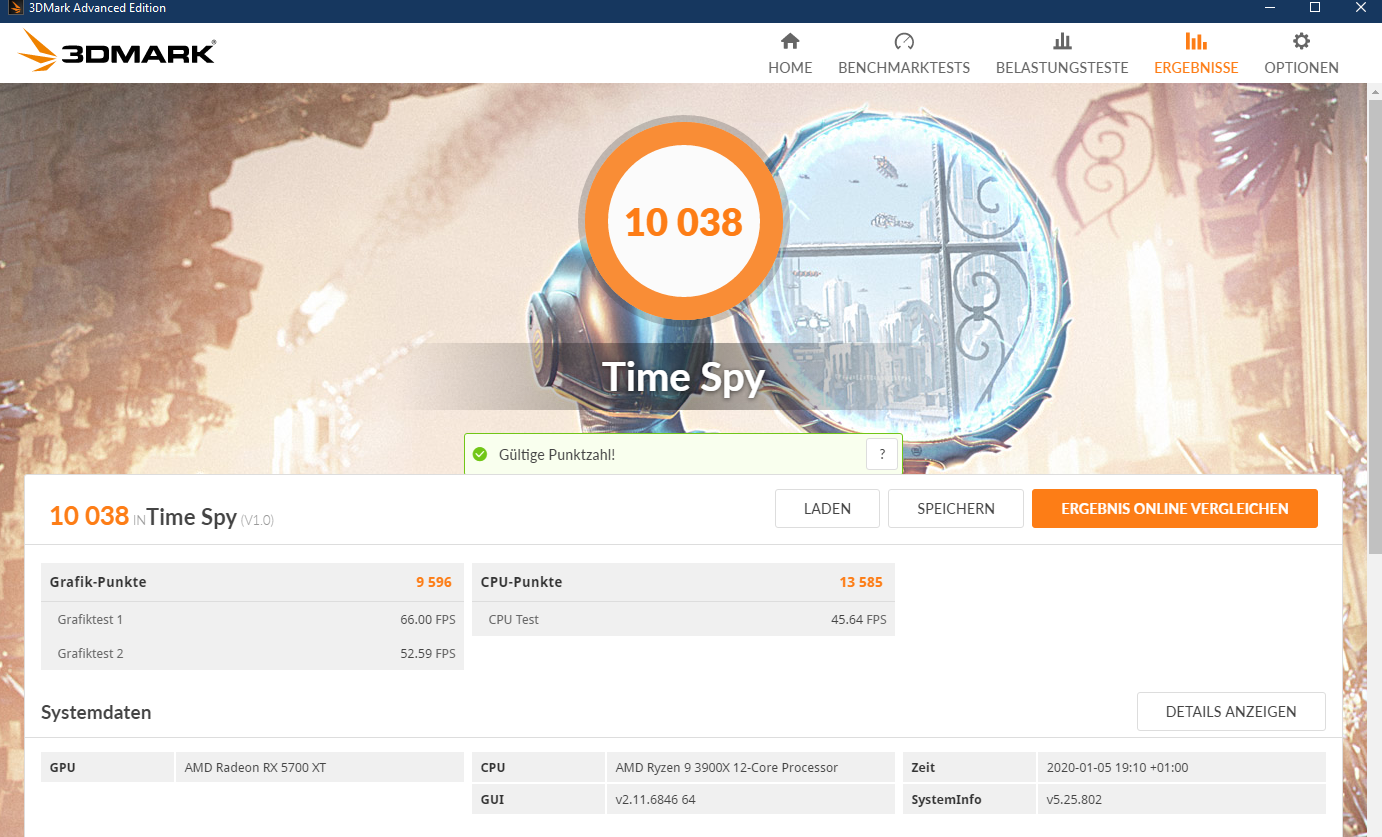Click the Zeit value 2020-01-05 19:10
Viewport: 1382px width, 837px height.
pyautogui.click(x=1117, y=768)
